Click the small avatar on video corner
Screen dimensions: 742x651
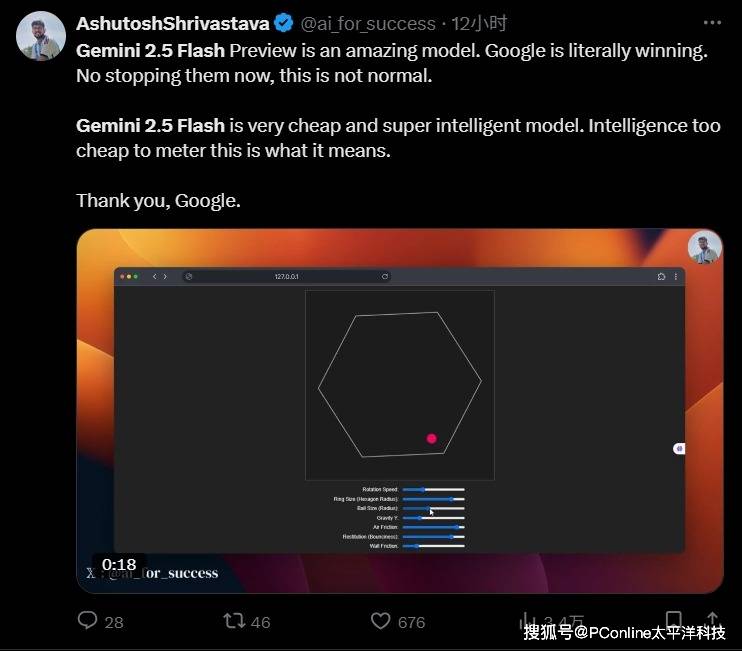[704, 248]
